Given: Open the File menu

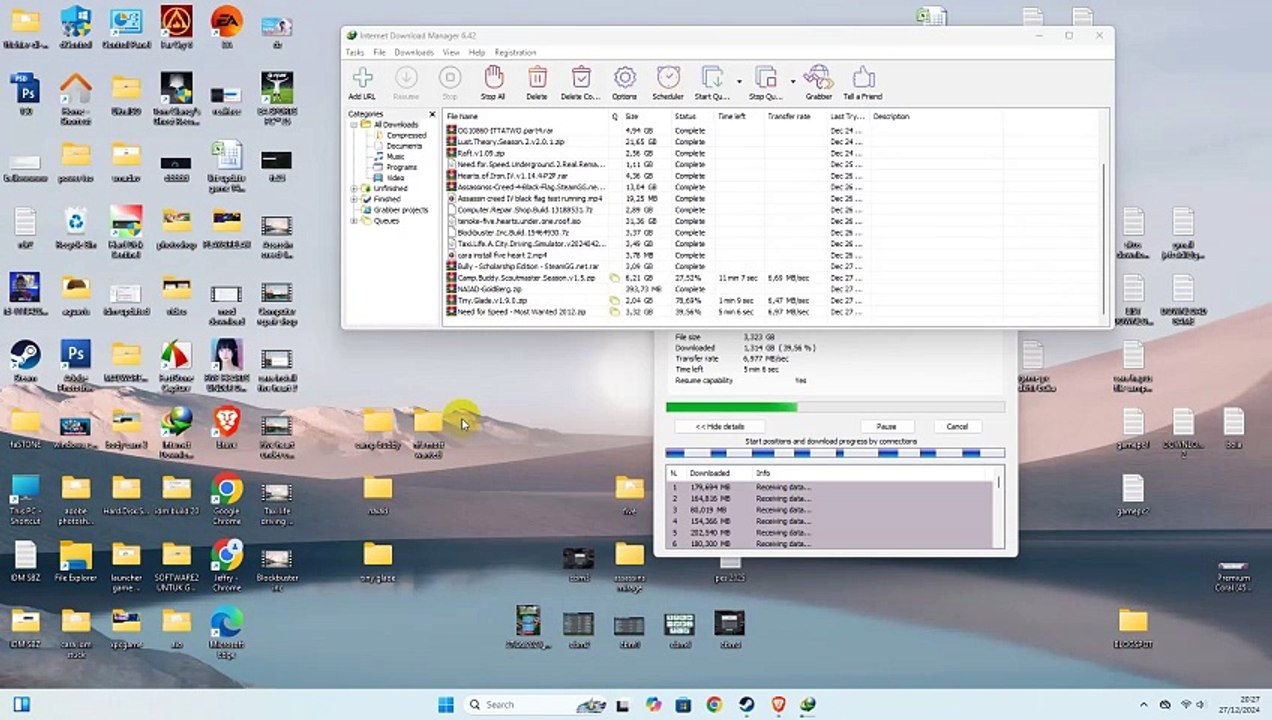Looking at the screenshot, I should [380, 52].
